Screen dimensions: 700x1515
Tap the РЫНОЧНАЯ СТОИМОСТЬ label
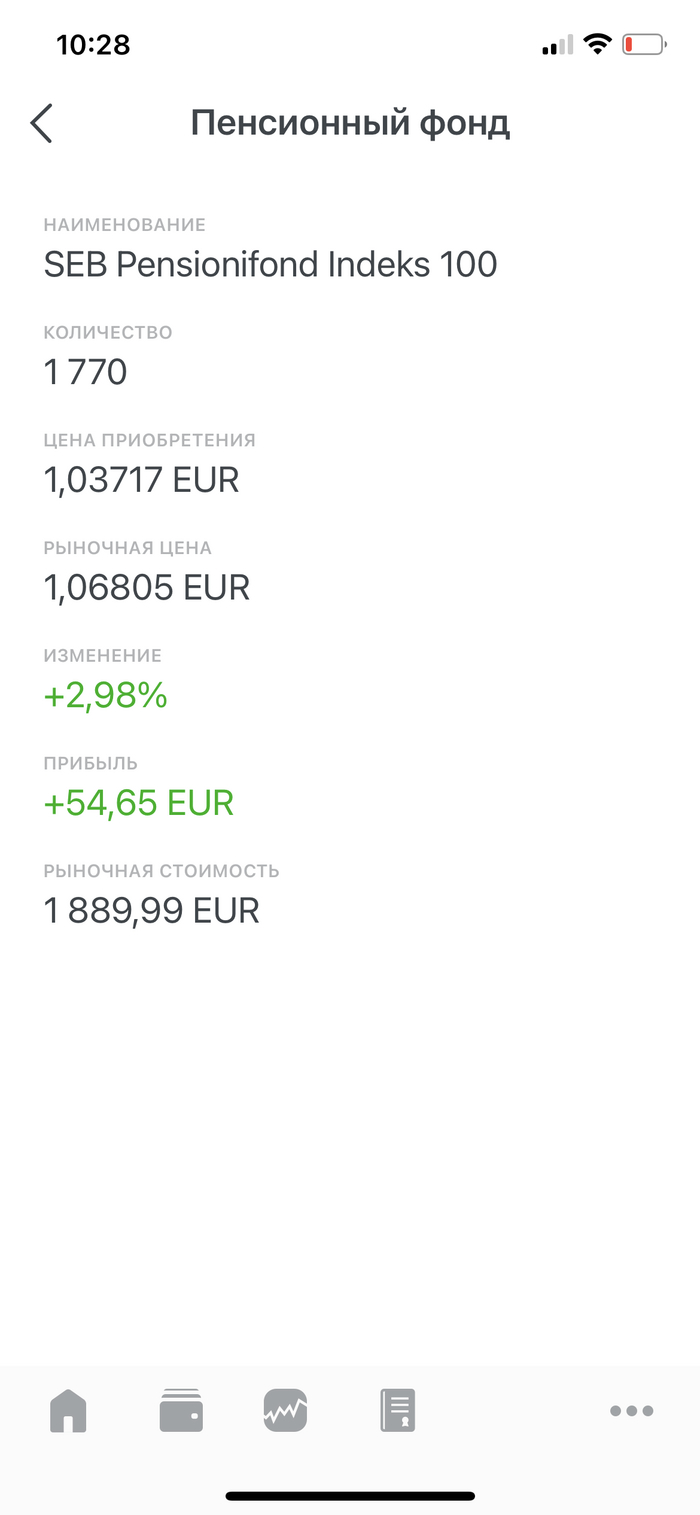click(x=161, y=871)
